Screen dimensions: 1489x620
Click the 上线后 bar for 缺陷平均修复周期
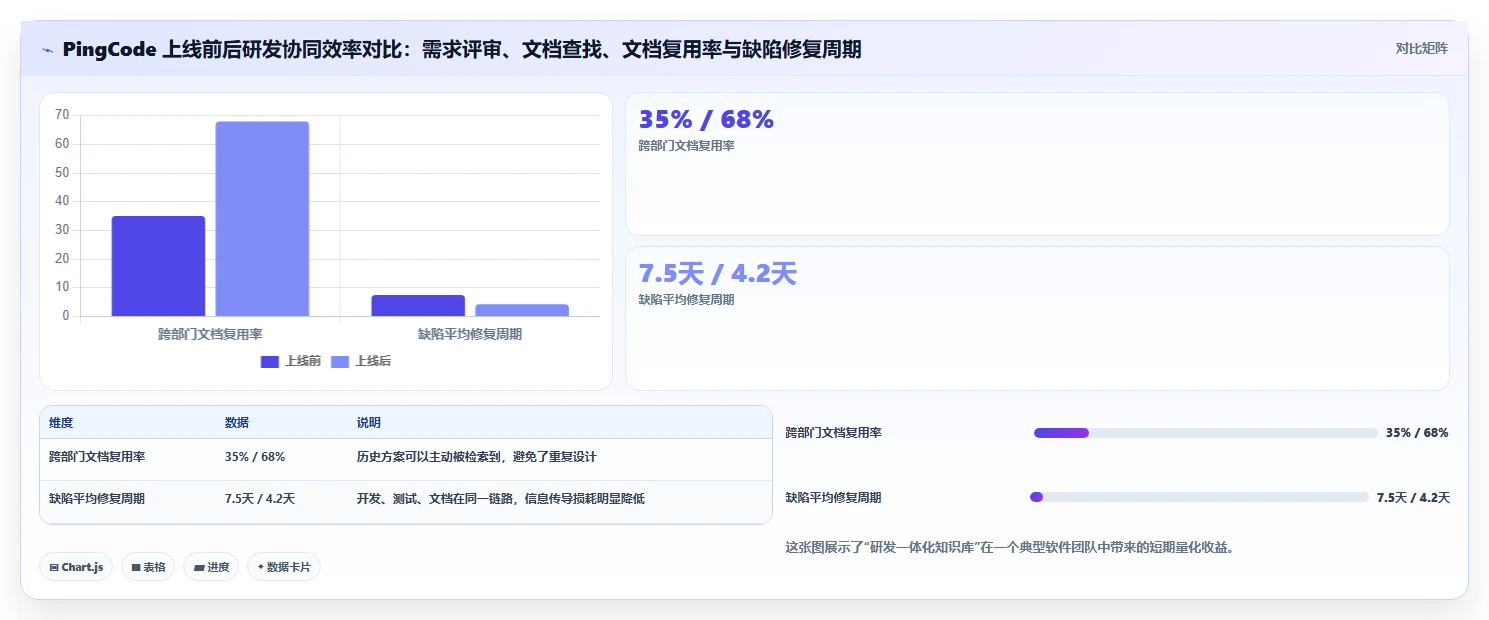click(522, 310)
